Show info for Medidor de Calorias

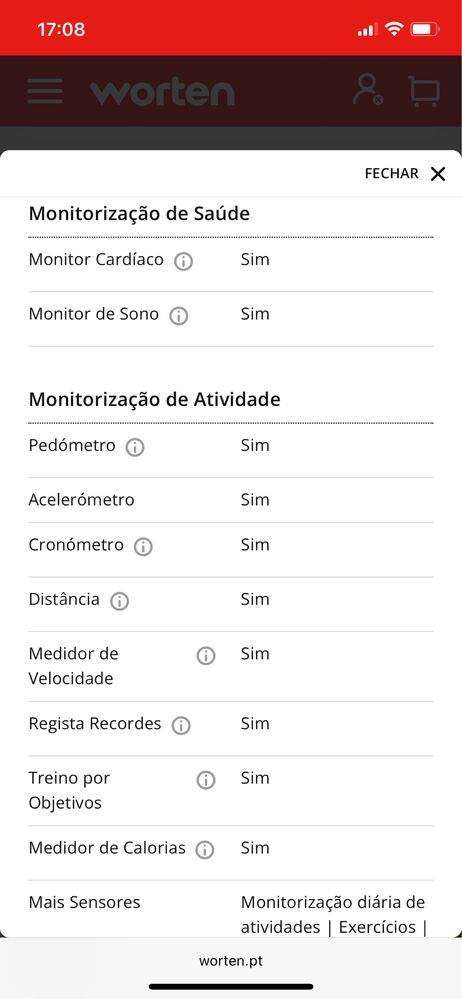pos(205,849)
